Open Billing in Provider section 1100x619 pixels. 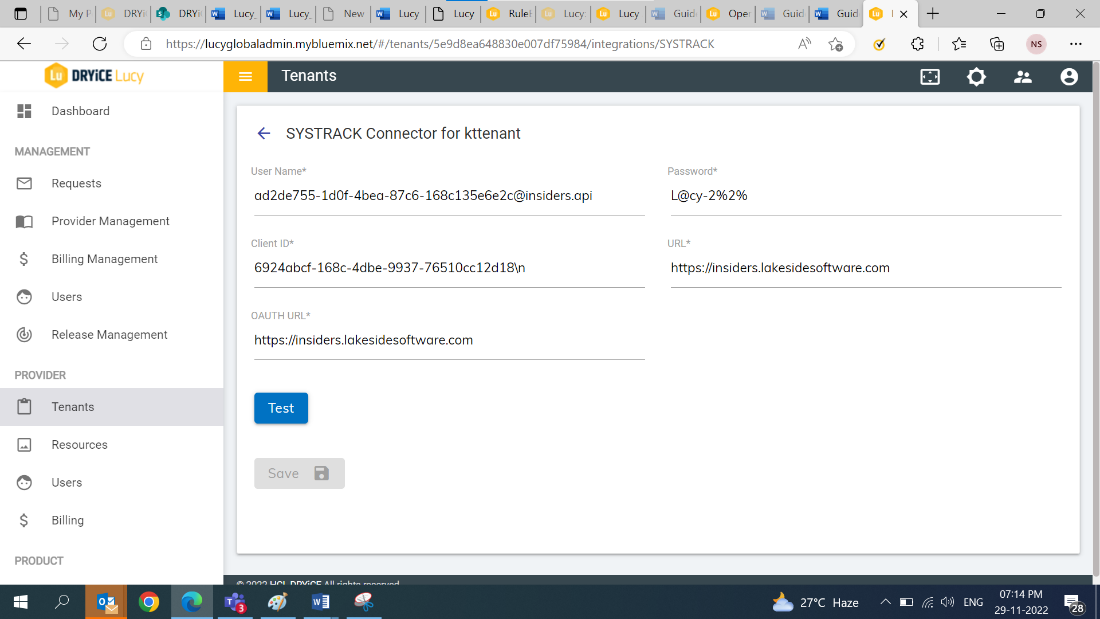pos(112,521)
